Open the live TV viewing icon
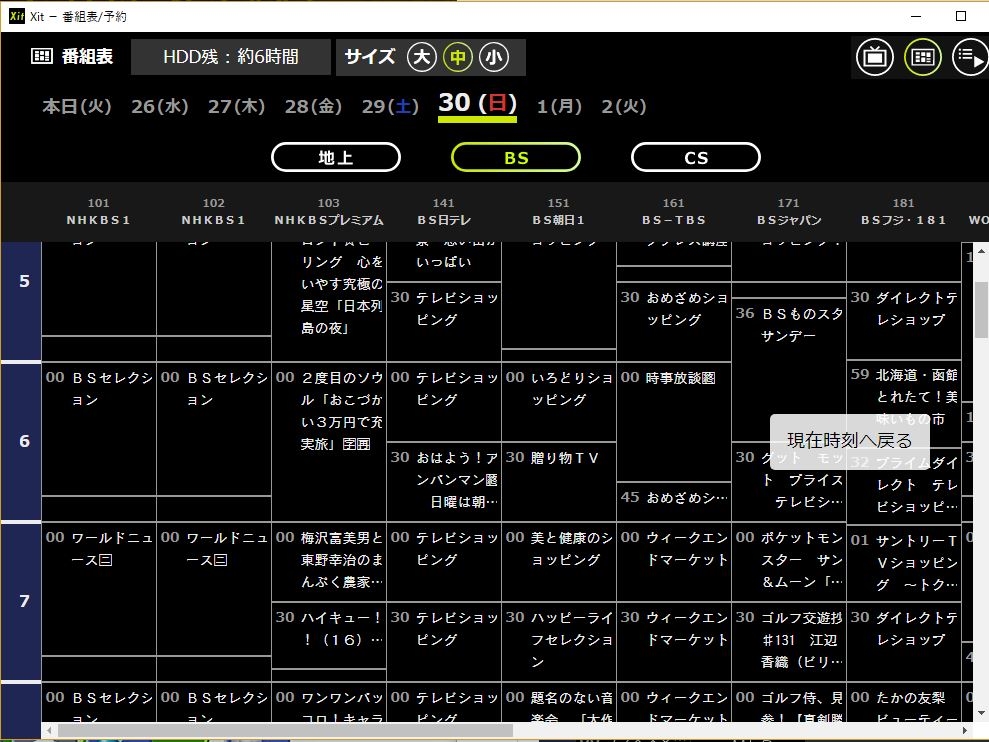The image size is (989, 742). click(874, 58)
